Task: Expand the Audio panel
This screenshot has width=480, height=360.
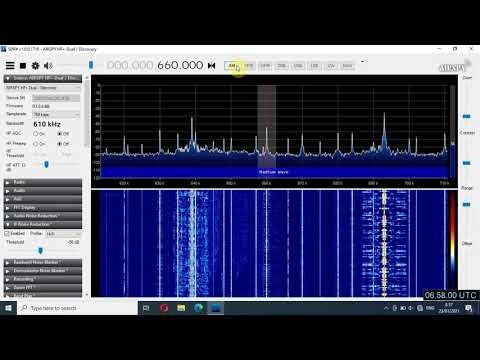Action: click(43, 191)
